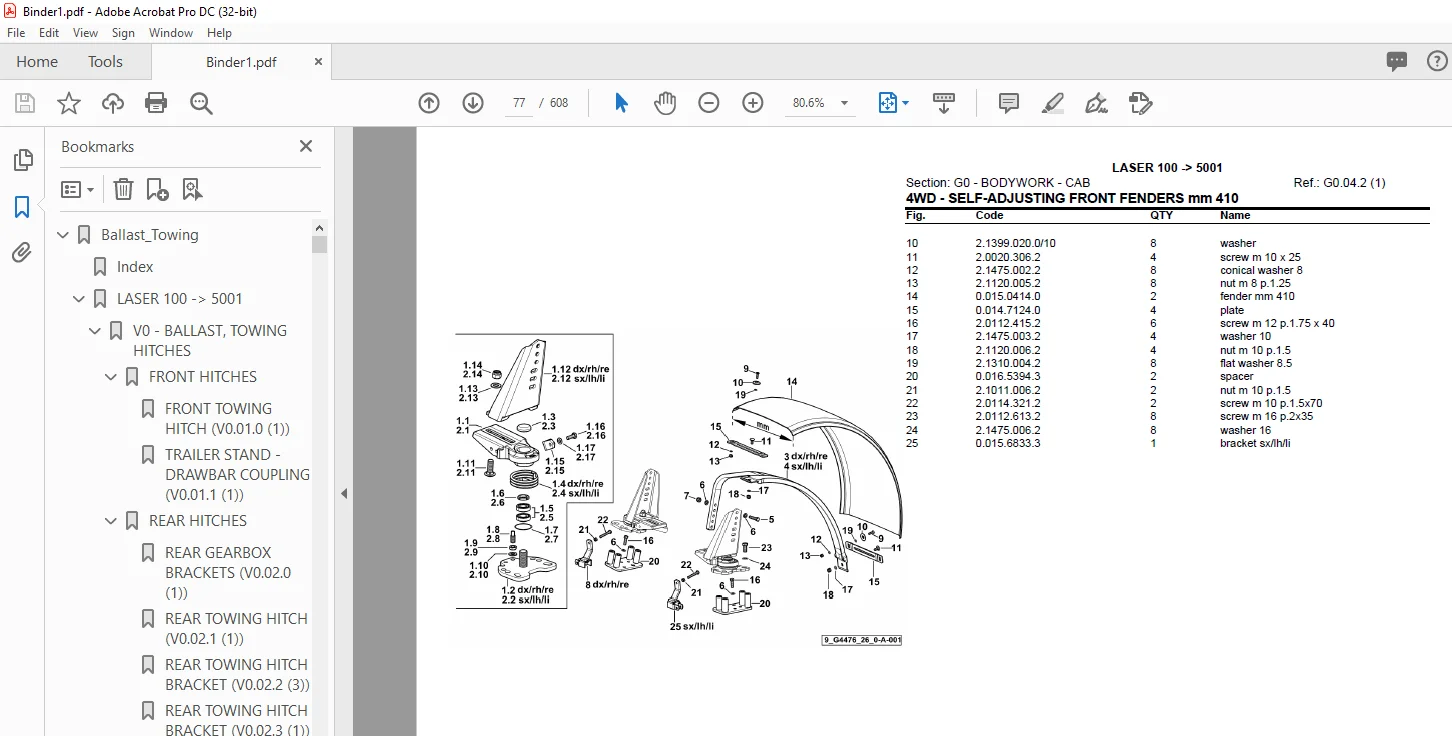The width and height of the screenshot is (1452, 736).
Task: Close the Bookmarks panel
Action: coord(306,146)
